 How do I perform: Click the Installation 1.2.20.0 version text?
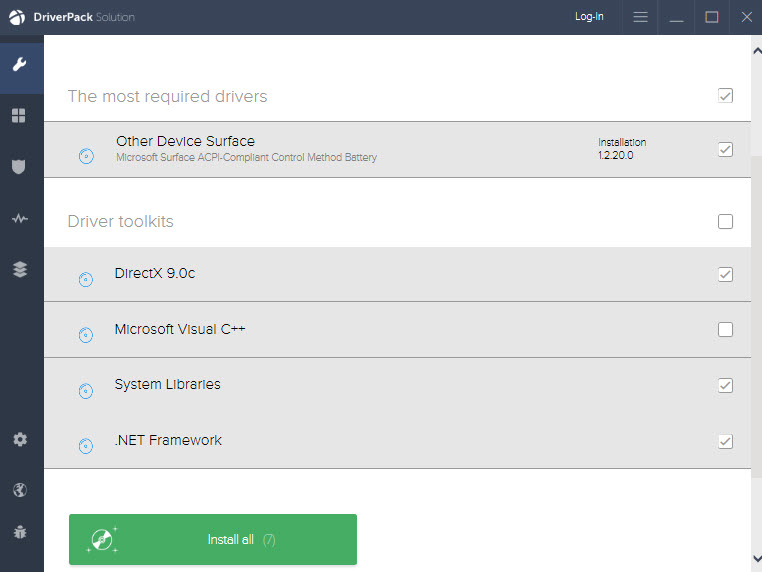click(x=622, y=149)
